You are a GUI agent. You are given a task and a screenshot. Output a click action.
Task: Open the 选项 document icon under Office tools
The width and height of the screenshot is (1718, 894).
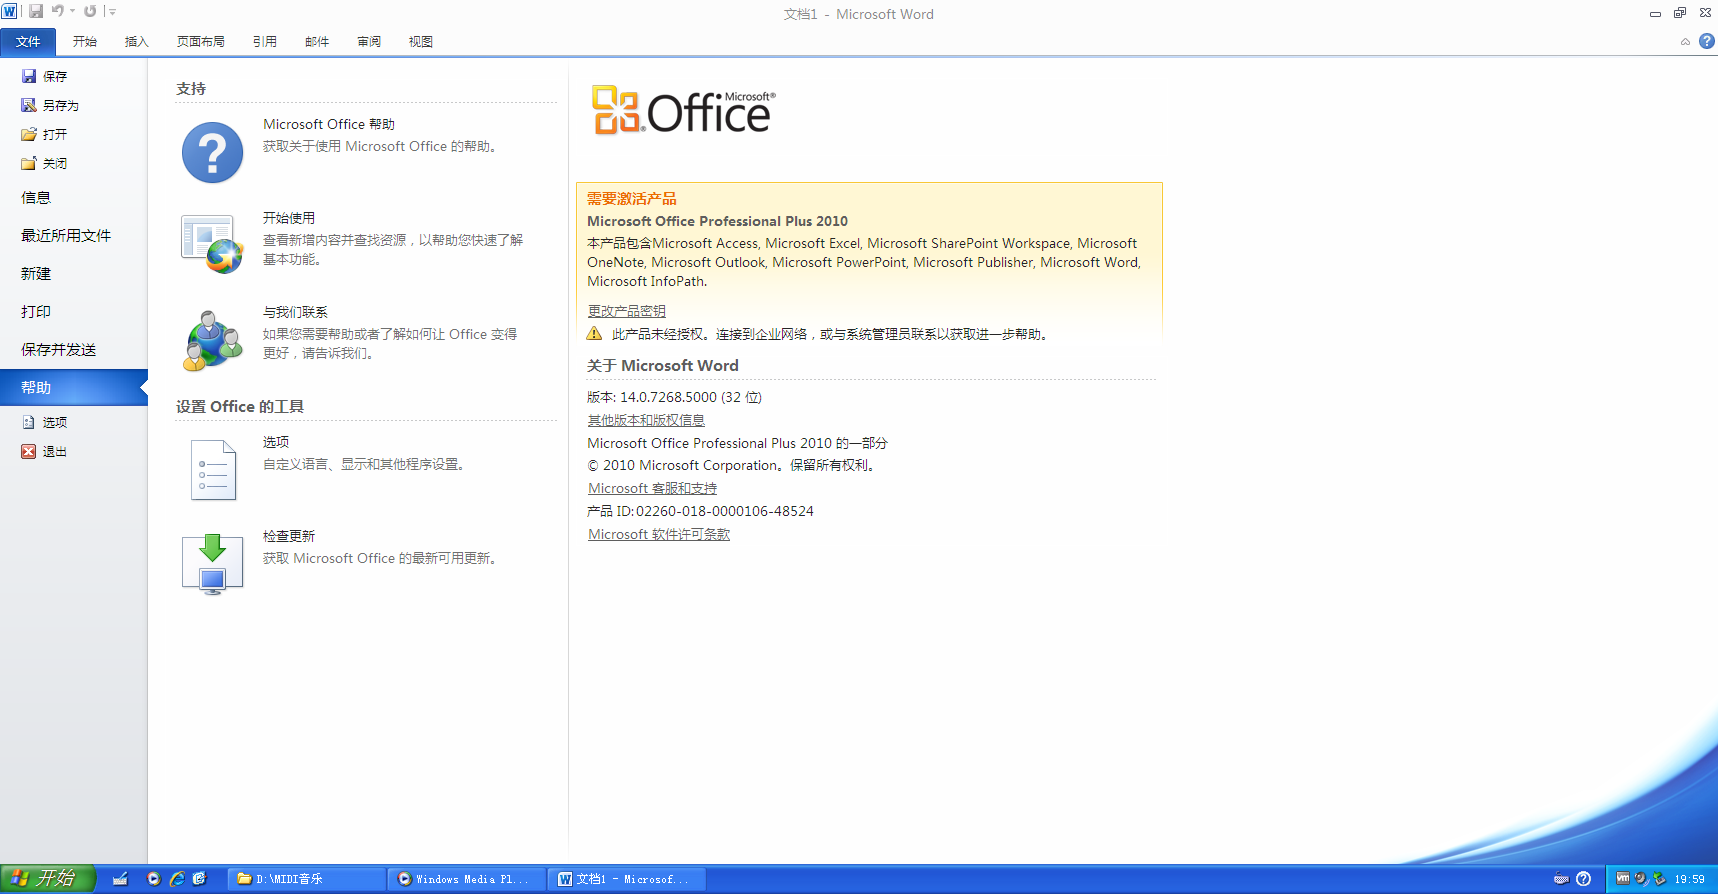click(212, 469)
